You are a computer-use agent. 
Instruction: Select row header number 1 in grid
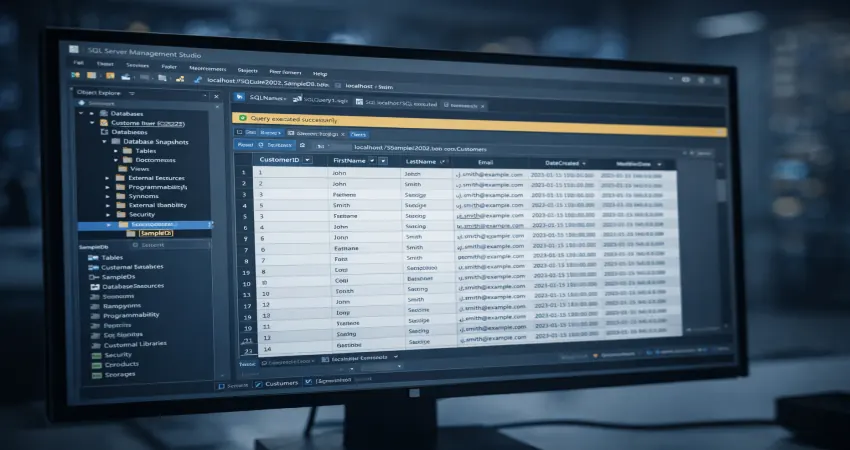pos(244,172)
